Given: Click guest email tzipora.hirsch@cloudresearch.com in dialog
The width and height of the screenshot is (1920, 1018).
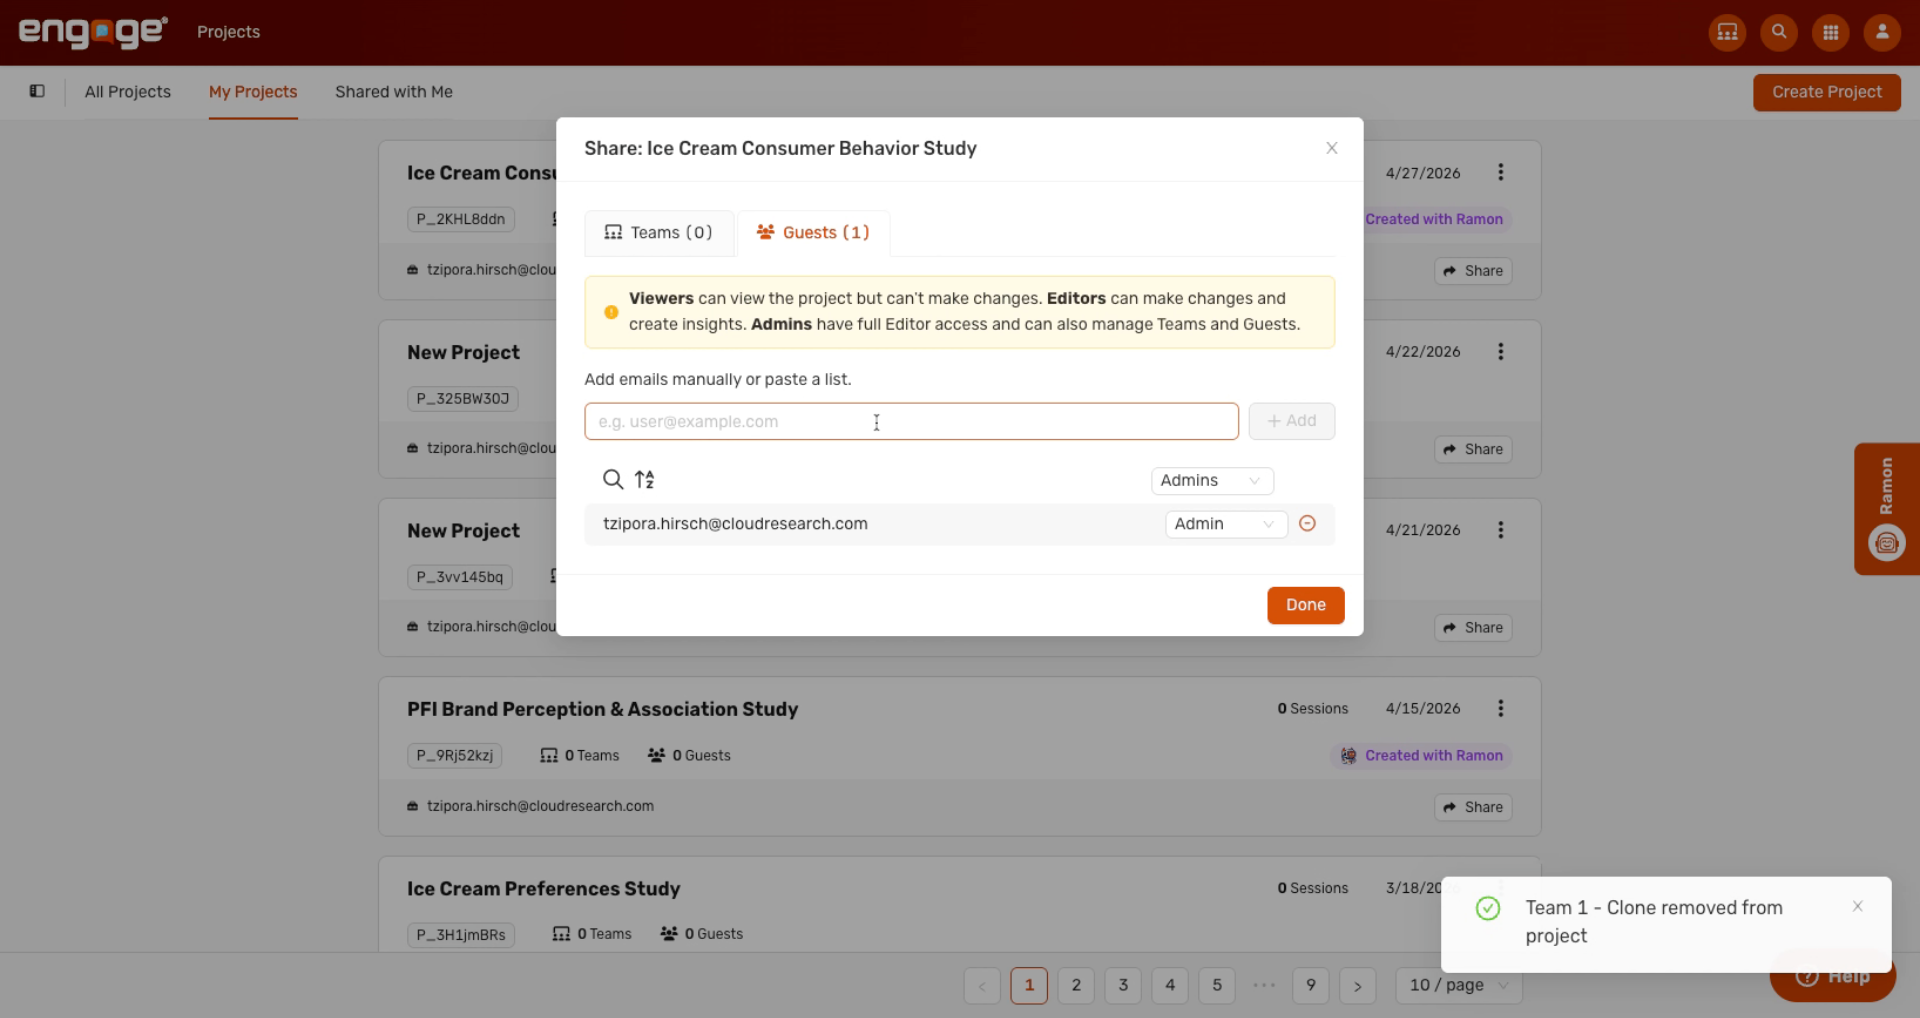Looking at the screenshot, I should tap(735, 524).
